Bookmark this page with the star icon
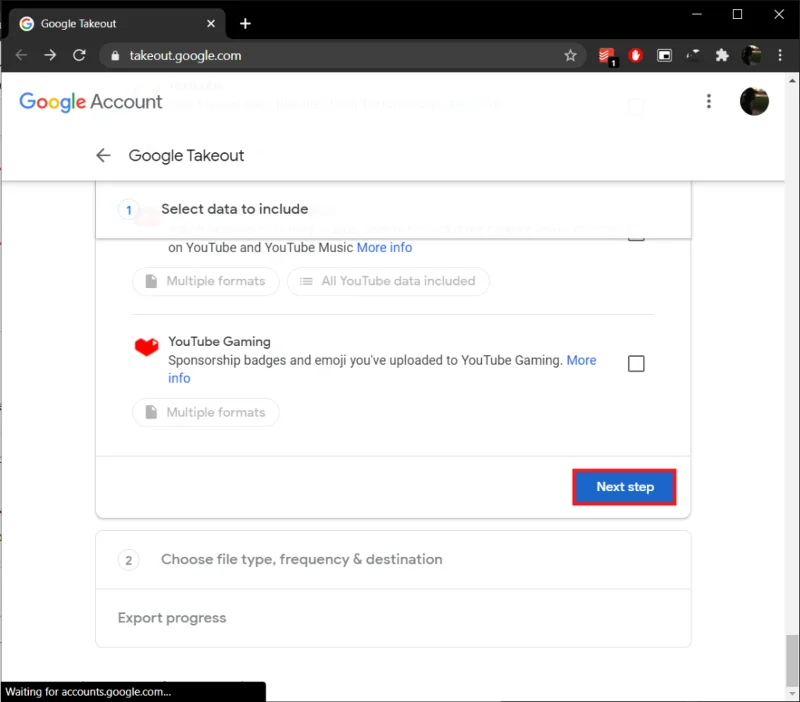 click(570, 56)
